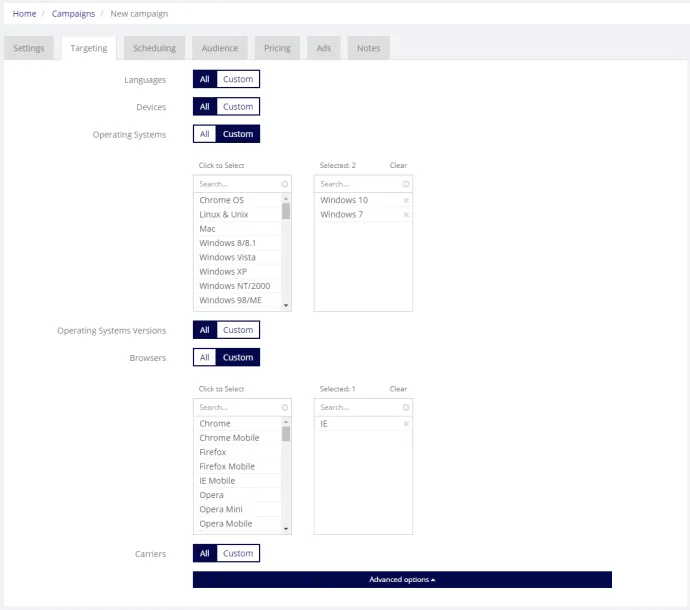This screenshot has width=690, height=610.
Task: Switch Devices to Custom
Action: (238, 107)
